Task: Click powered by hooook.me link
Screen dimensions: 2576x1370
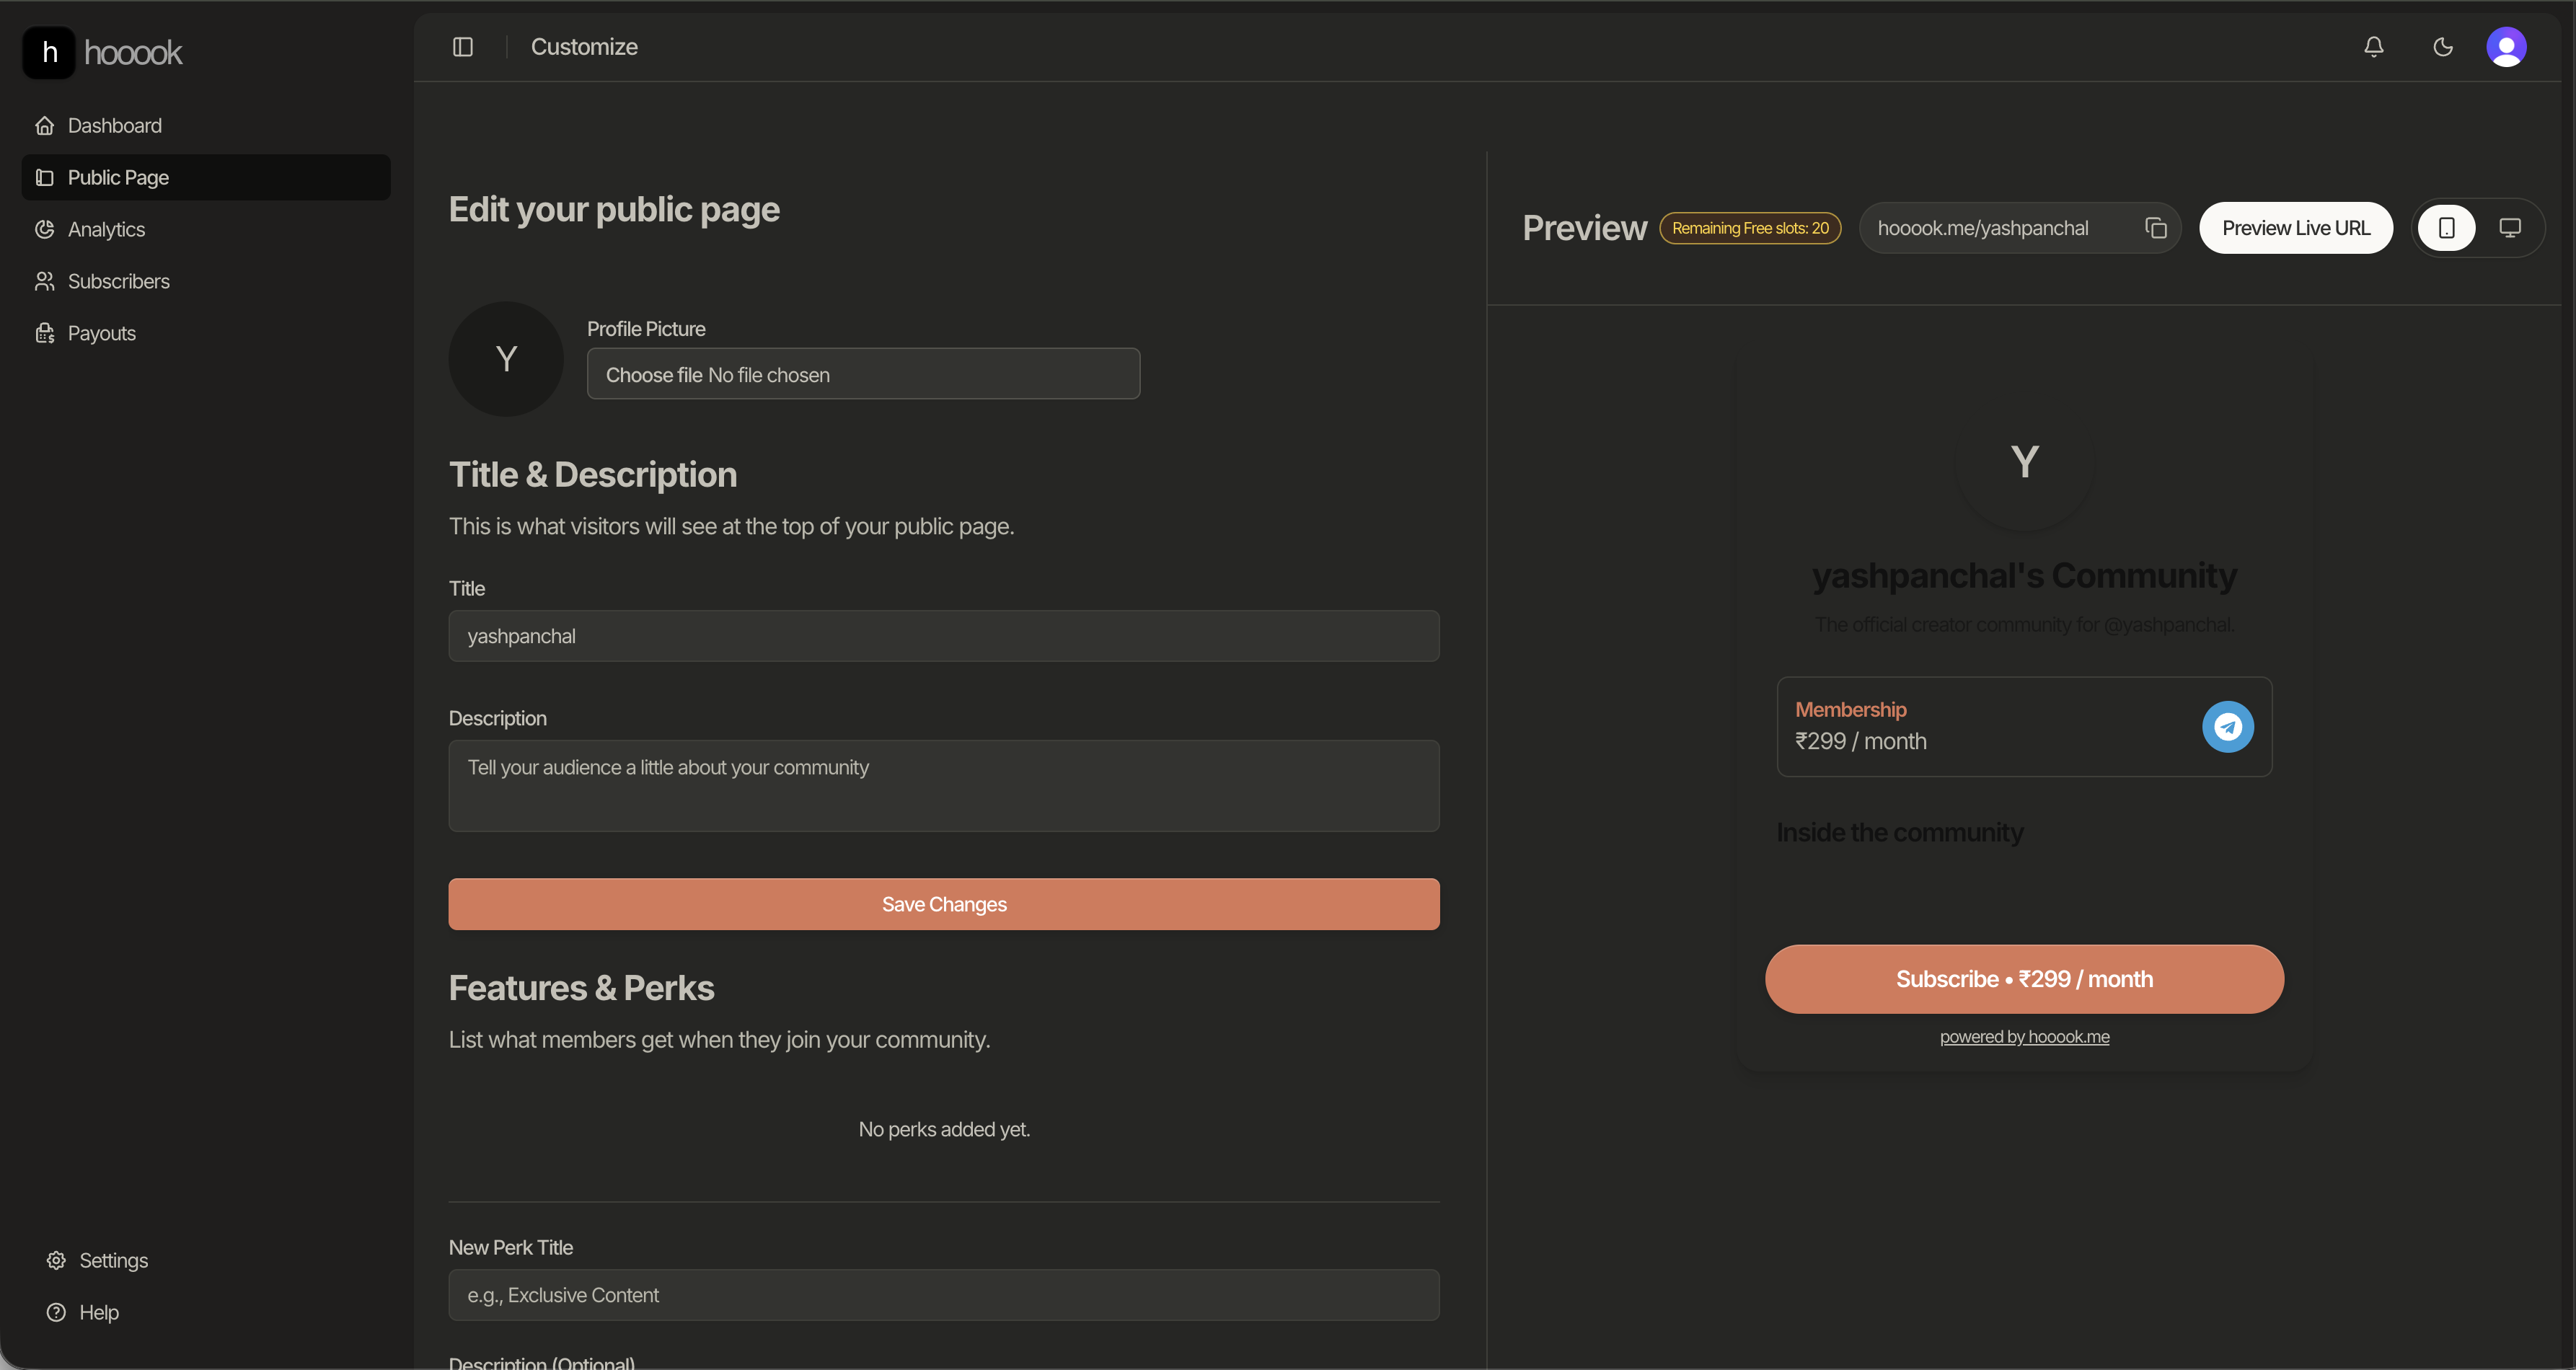Action: [x=2024, y=1037]
